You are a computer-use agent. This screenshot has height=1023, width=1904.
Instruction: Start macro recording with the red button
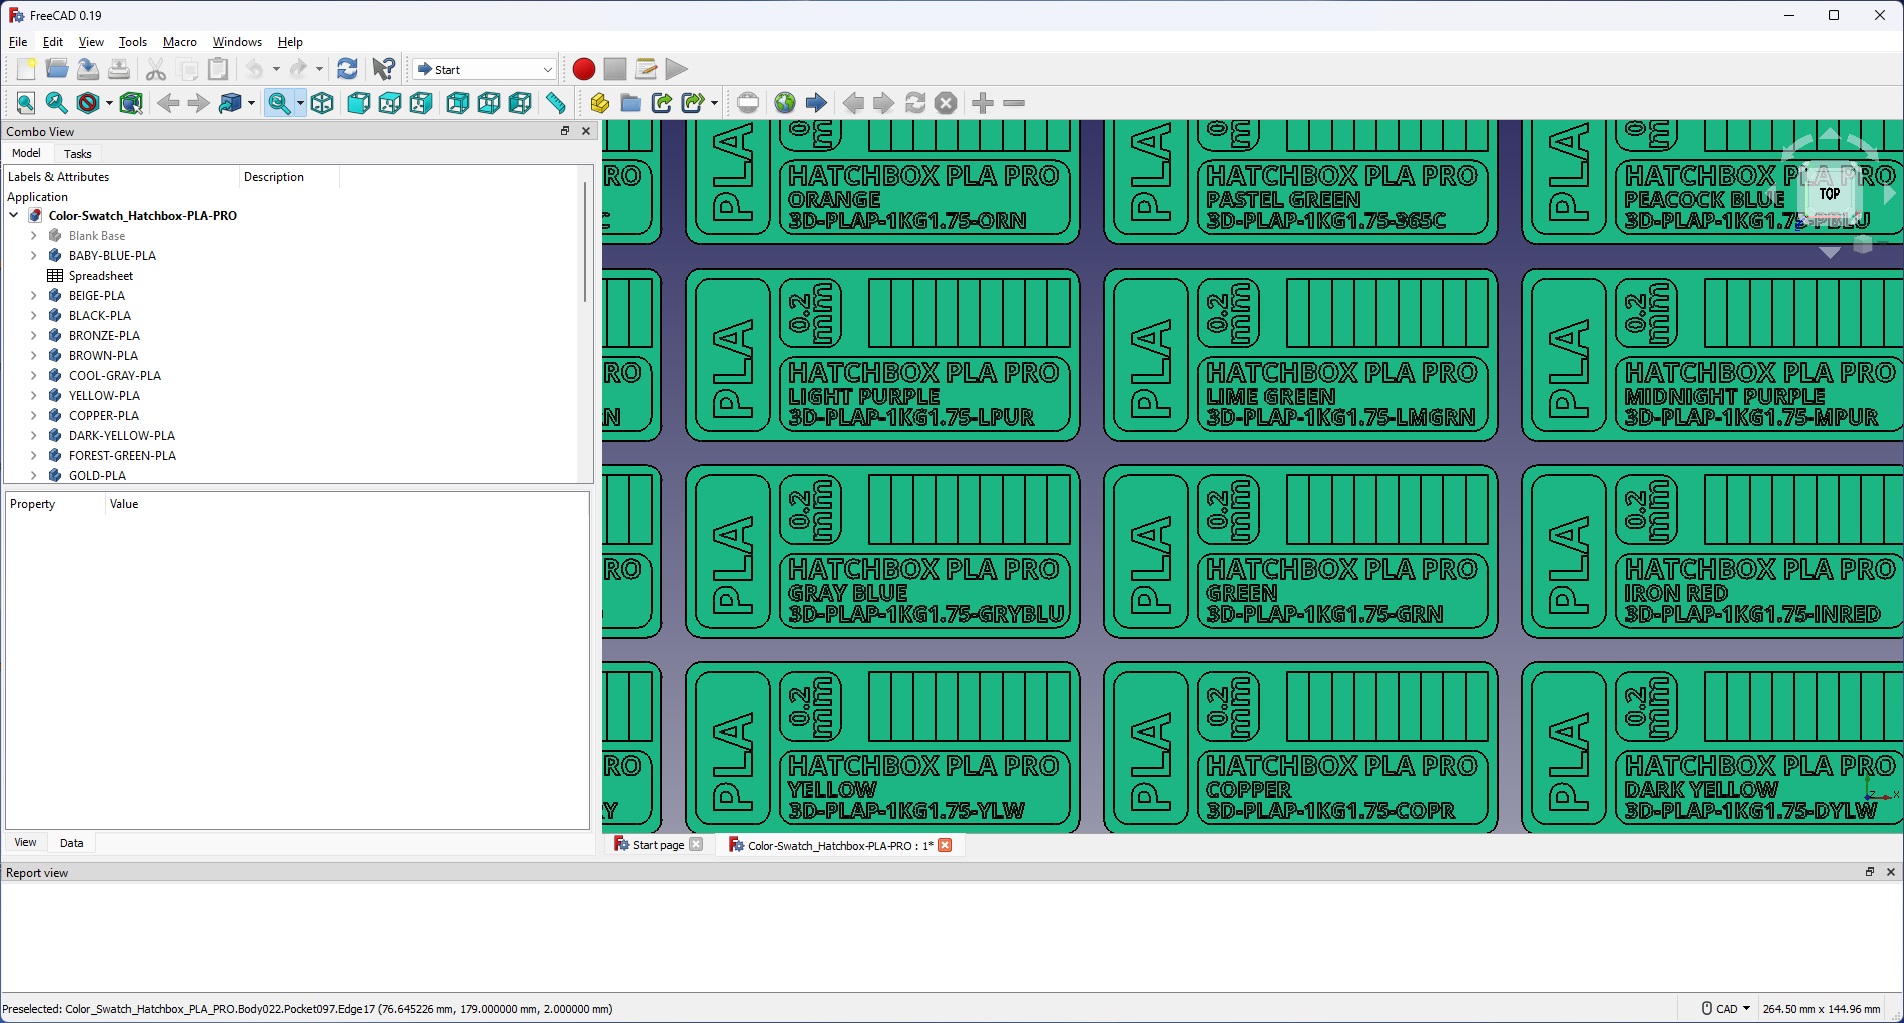(x=584, y=69)
